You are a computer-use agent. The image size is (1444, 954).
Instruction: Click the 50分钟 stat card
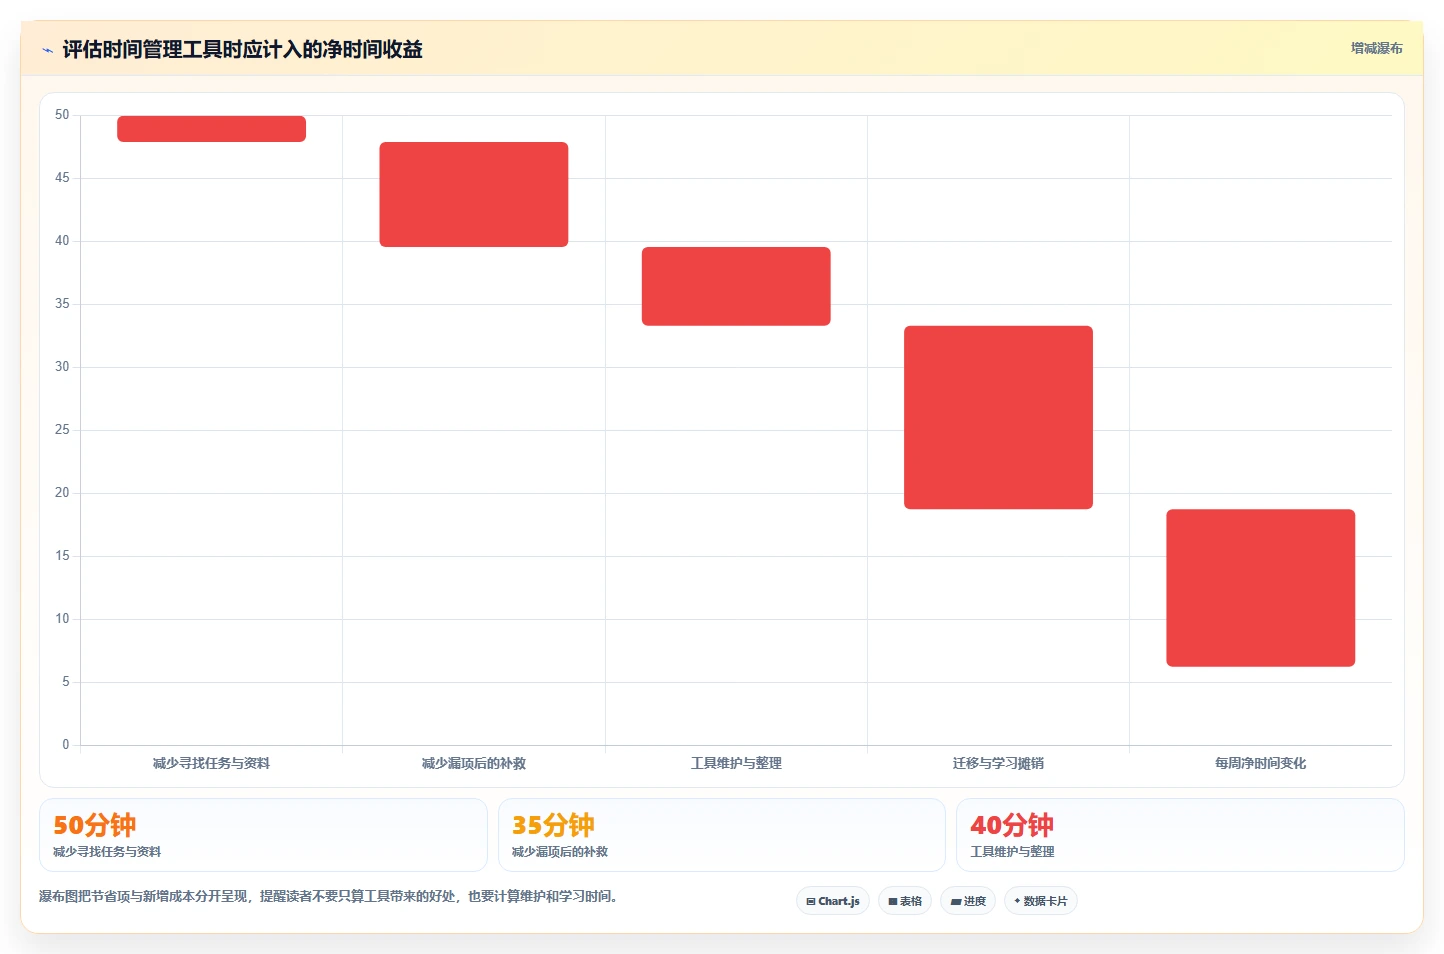coord(263,835)
